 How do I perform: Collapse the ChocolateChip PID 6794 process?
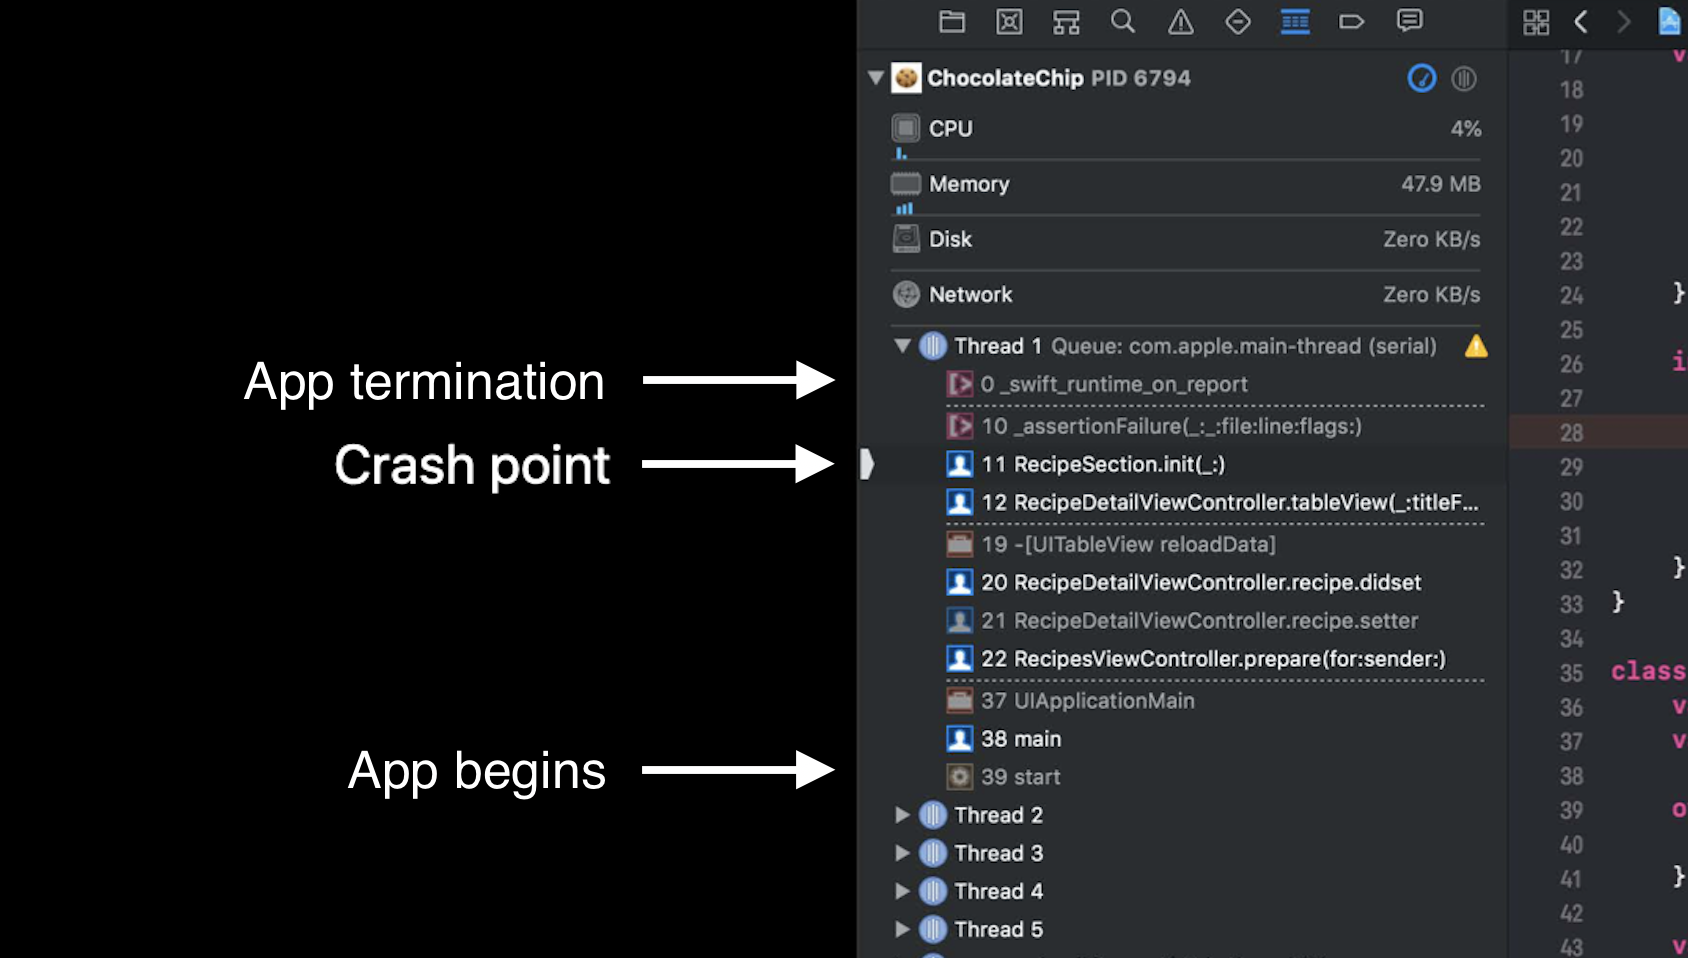pos(874,78)
